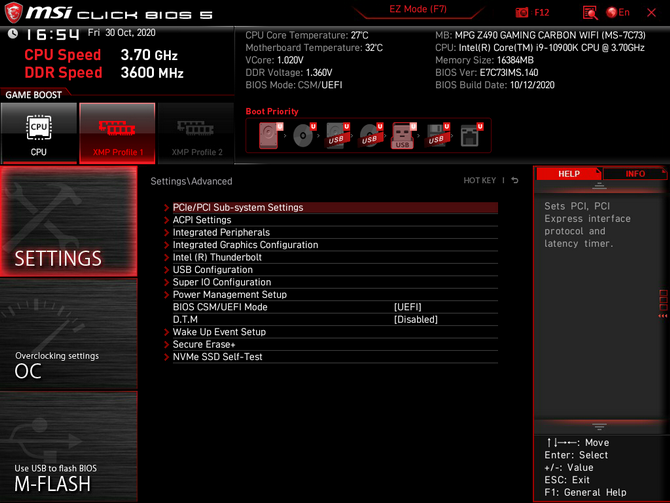Click the CPU Speed 3.70 GHz readout
This screenshot has width=670, height=503.
pyautogui.click(x=100, y=55)
